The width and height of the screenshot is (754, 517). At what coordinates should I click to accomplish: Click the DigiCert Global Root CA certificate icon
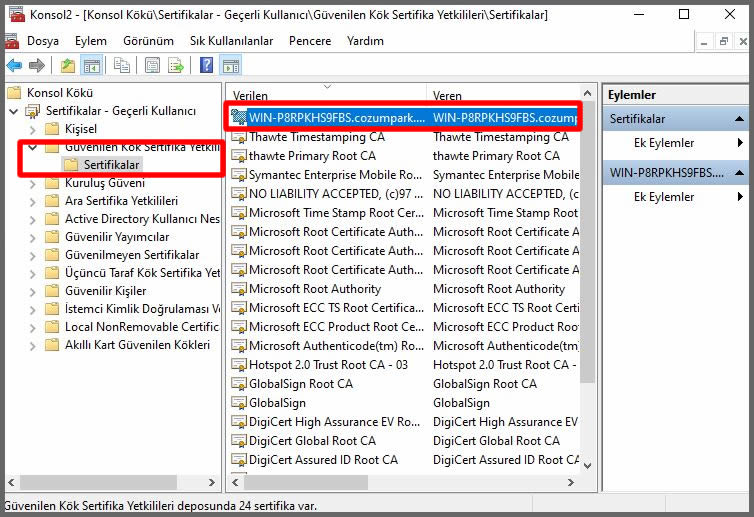pyautogui.click(x=239, y=441)
